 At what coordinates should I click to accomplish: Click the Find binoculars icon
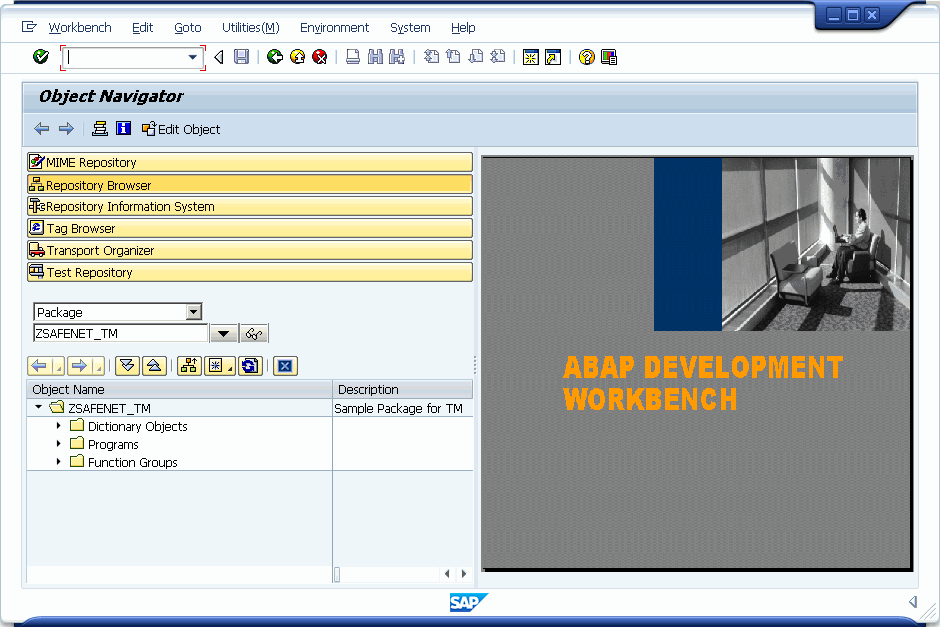click(x=375, y=57)
